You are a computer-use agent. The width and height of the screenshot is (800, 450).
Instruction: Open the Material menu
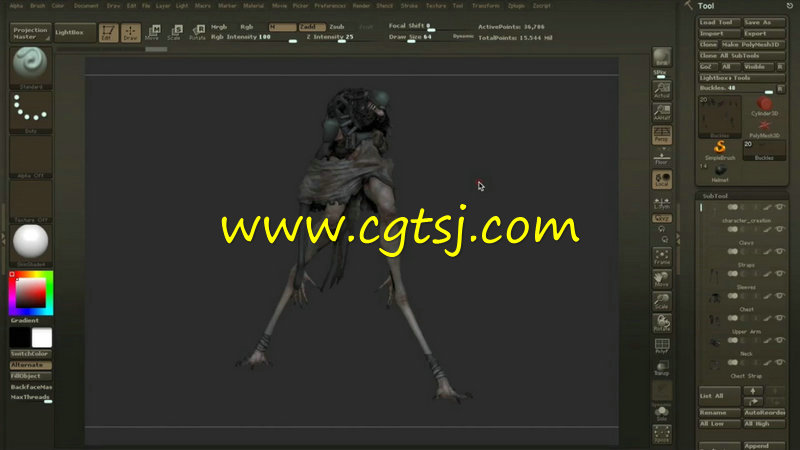tap(253, 6)
